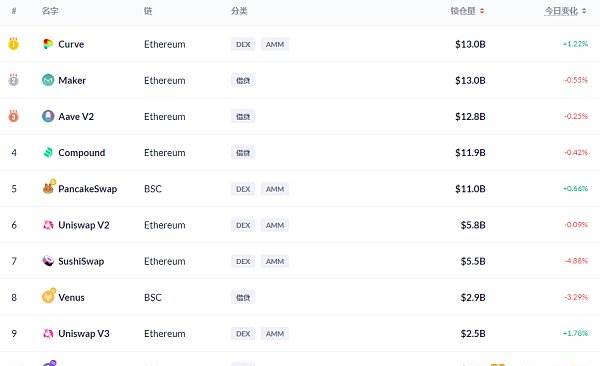Click the Compound logo icon
This screenshot has width=600, height=366.
point(48,152)
